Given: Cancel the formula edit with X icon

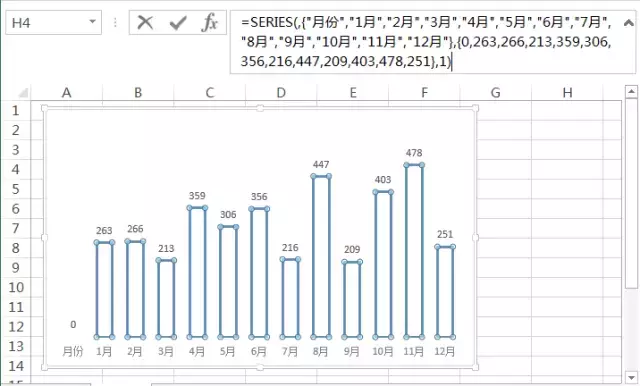Looking at the screenshot, I should point(145,23).
